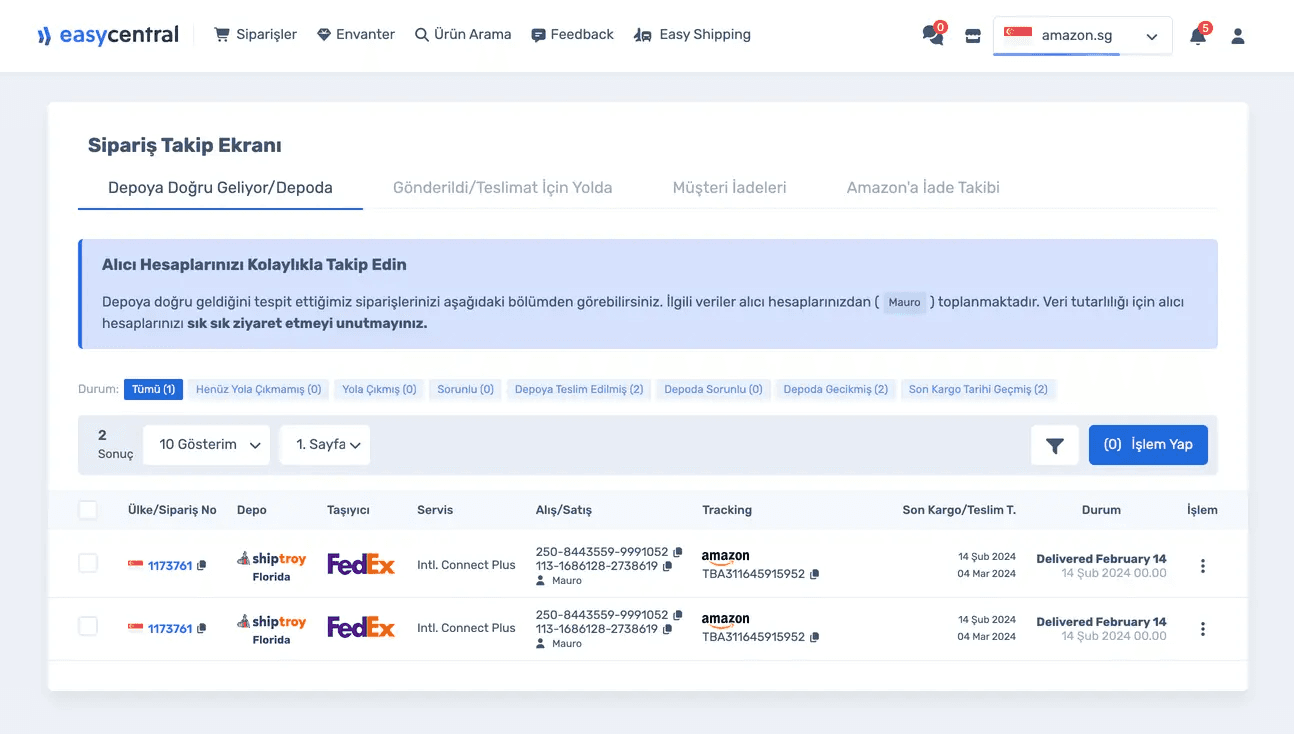Click the FedEx logo in first row
Viewport: 1294px width, 734px height.
coord(361,565)
